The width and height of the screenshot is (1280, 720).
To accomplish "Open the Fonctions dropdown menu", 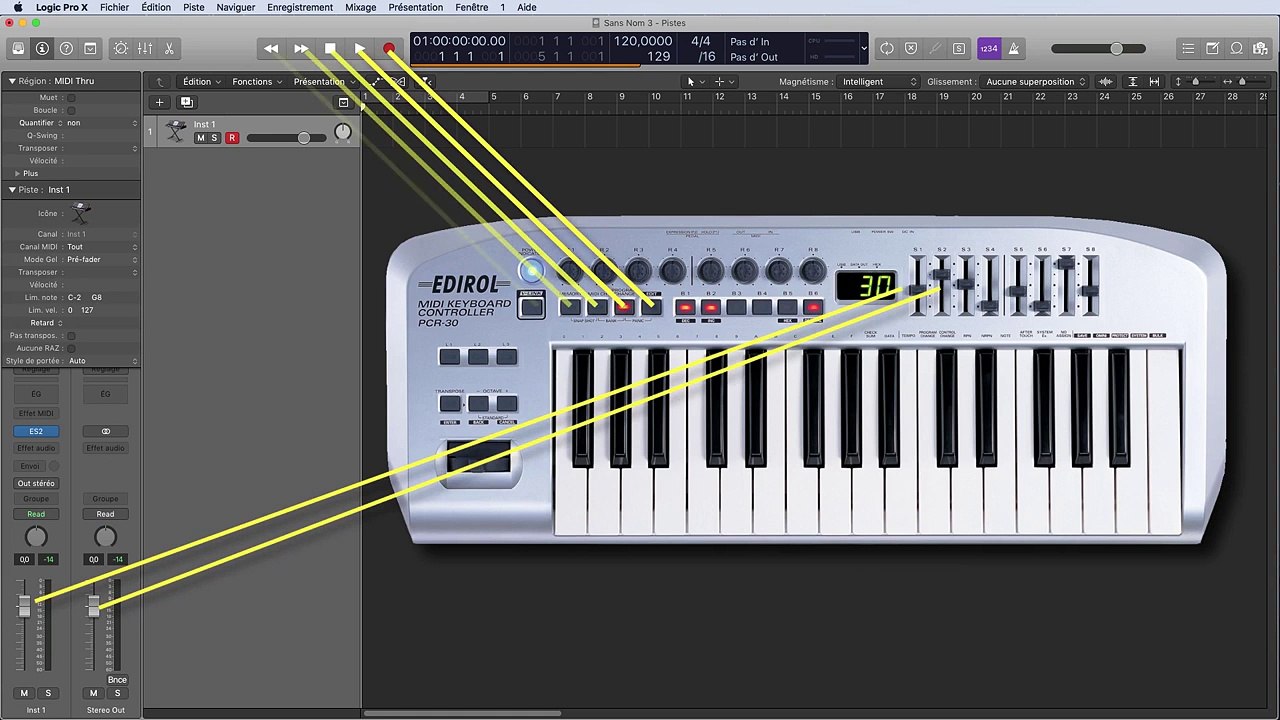I will (x=256, y=82).
